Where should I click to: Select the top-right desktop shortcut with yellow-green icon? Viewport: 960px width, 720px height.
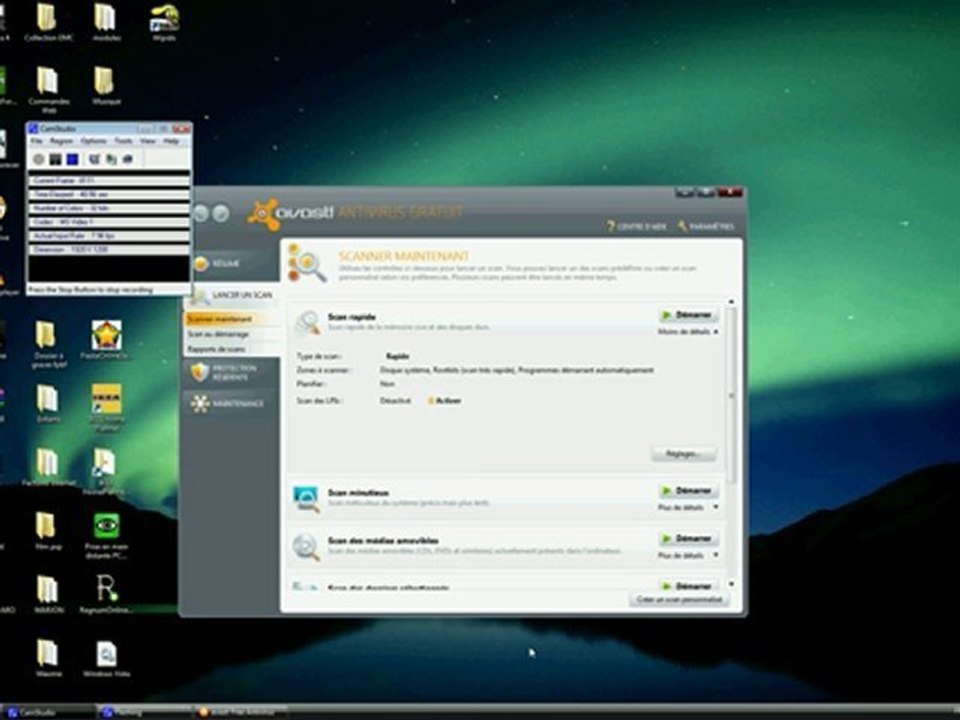[x=164, y=23]
